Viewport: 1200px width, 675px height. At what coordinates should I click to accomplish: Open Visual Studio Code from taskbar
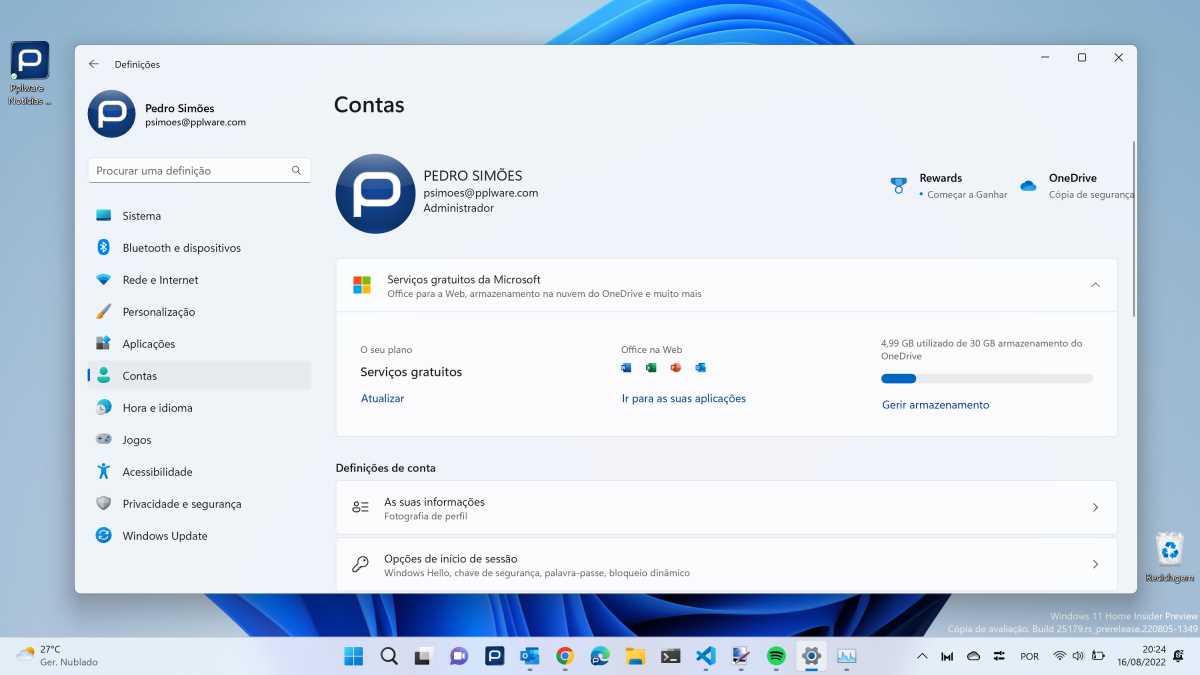(x=705, y=656)
